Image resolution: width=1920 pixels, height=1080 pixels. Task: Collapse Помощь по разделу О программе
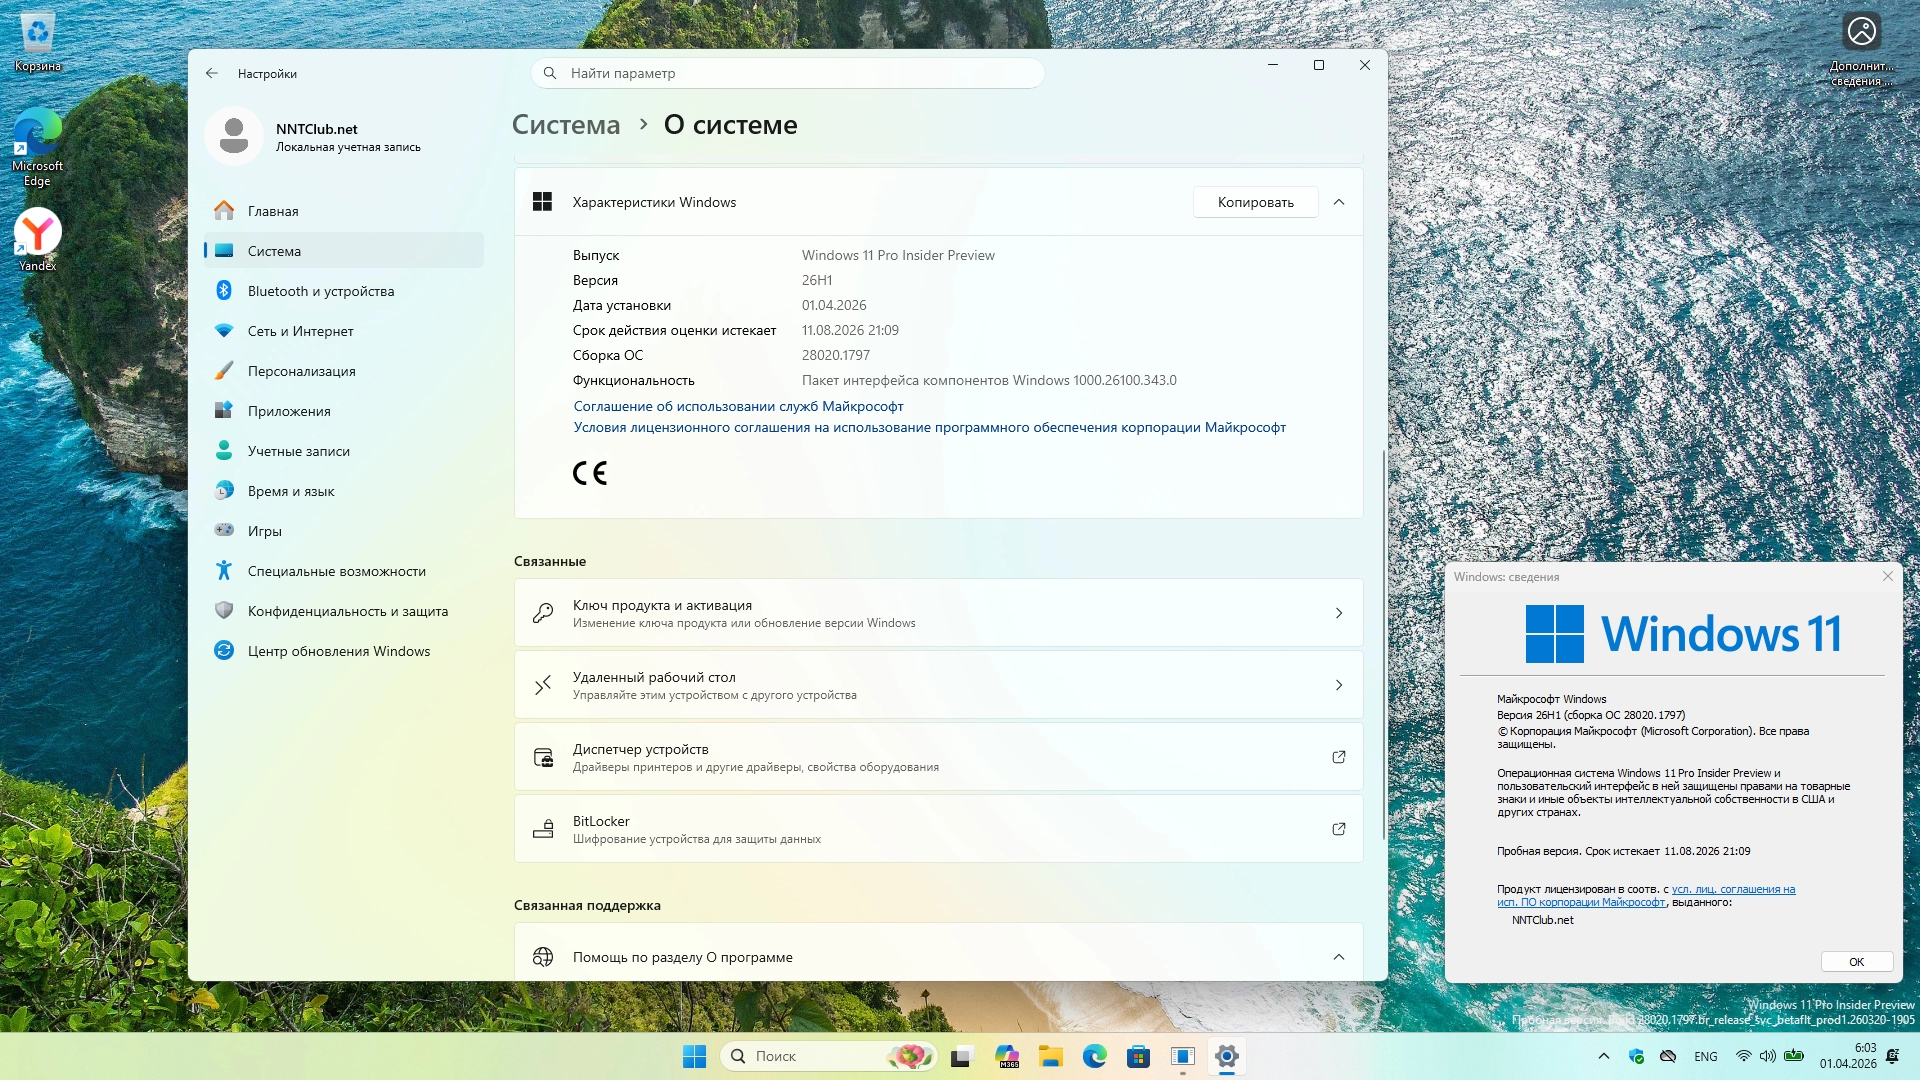(x=1339, y=957)
